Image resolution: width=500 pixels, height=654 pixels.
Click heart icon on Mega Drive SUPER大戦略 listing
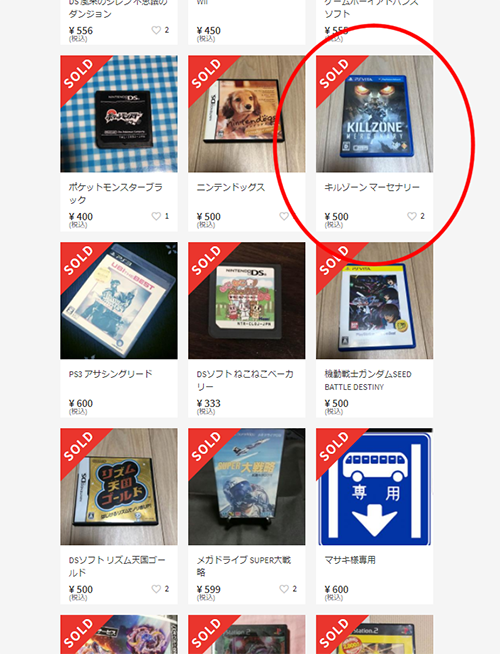(x=284, y=589)
